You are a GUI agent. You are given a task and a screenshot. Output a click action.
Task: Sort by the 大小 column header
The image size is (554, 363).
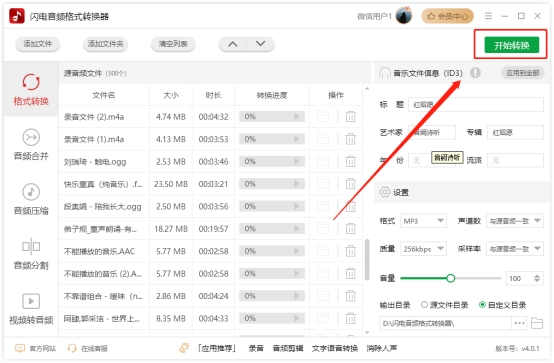pos(171,95)
